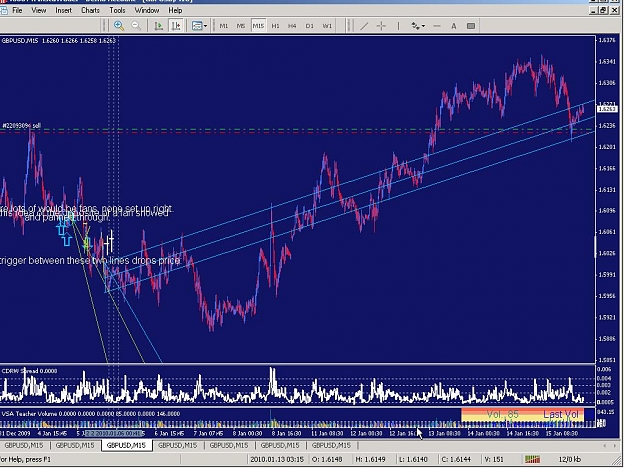
Task: Open the Insert menu
Action: tap(63, 10)
